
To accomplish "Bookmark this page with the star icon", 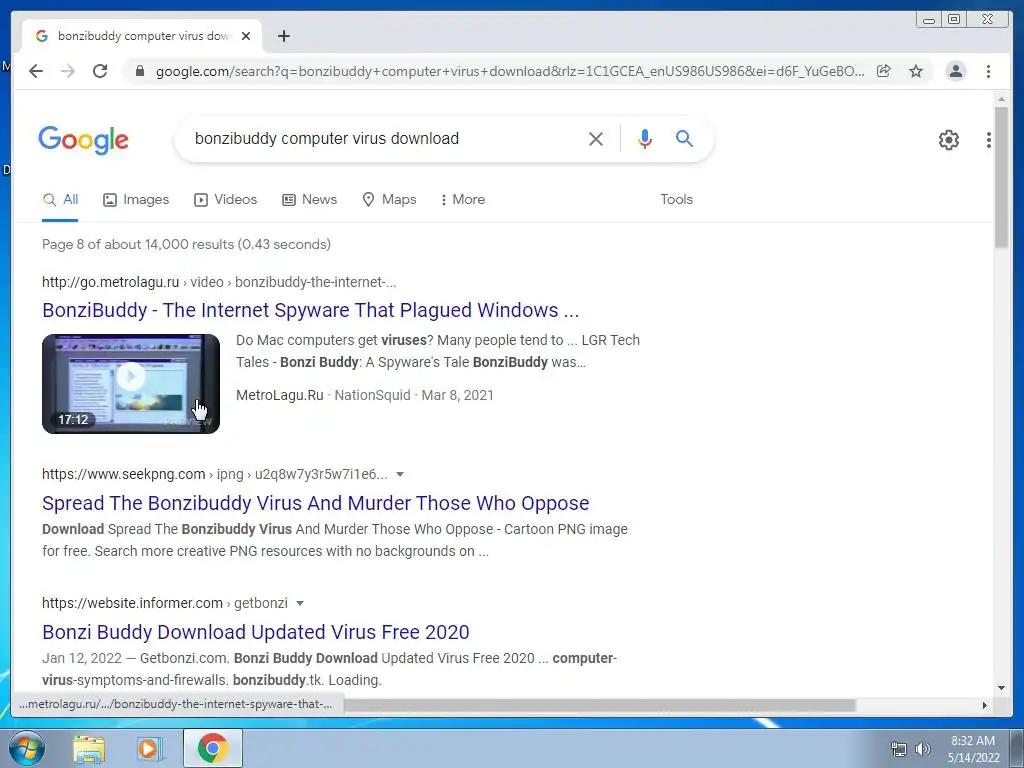I will [x=916, y=71].
